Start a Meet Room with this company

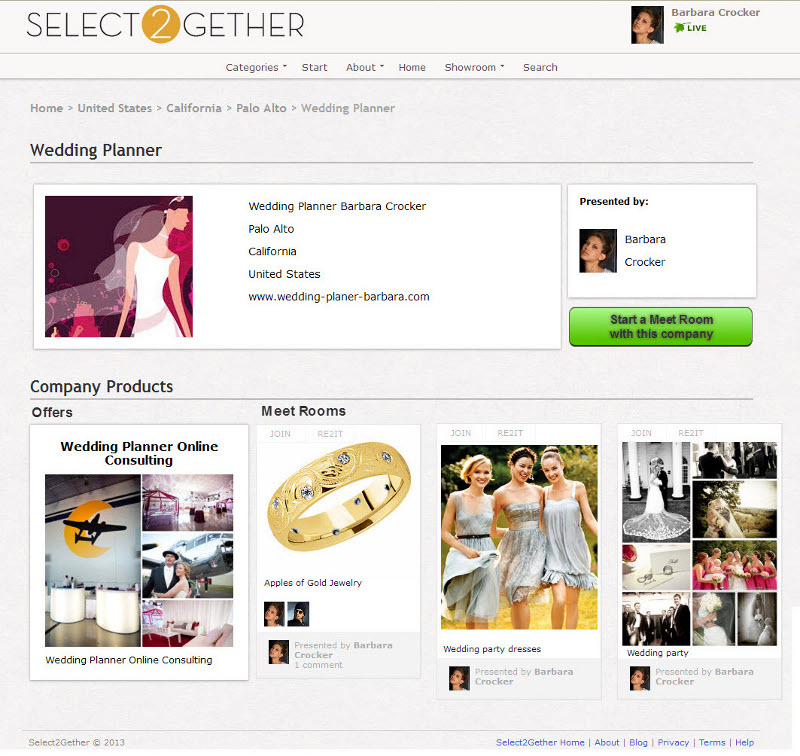pyautogui.click(x=661, y=326)
